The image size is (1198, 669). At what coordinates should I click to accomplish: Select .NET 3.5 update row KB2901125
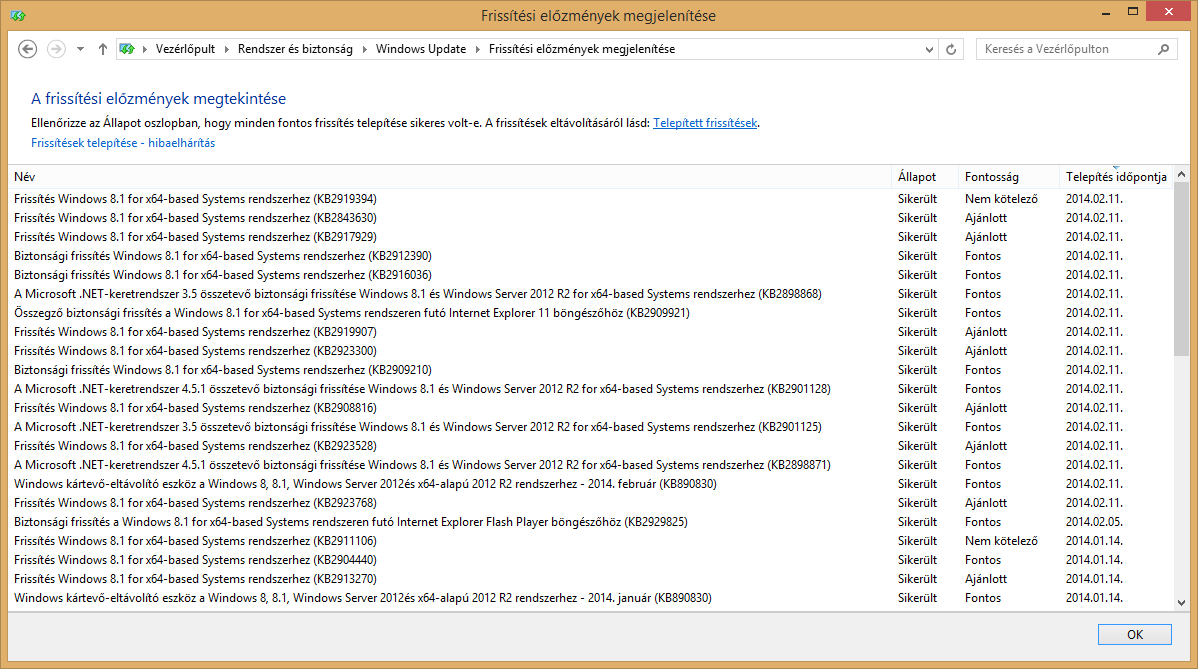point(590,427)
